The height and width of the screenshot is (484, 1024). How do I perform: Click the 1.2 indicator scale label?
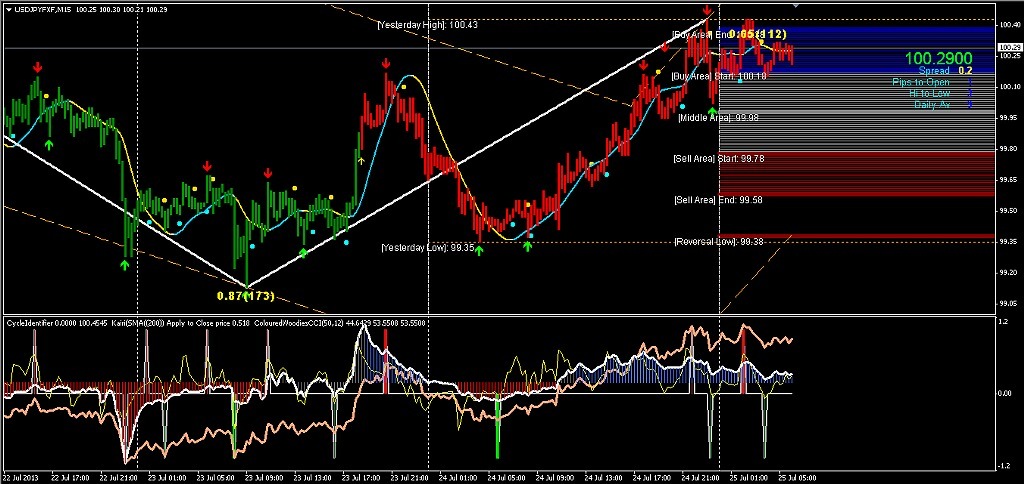click(x=1002, y=322)
